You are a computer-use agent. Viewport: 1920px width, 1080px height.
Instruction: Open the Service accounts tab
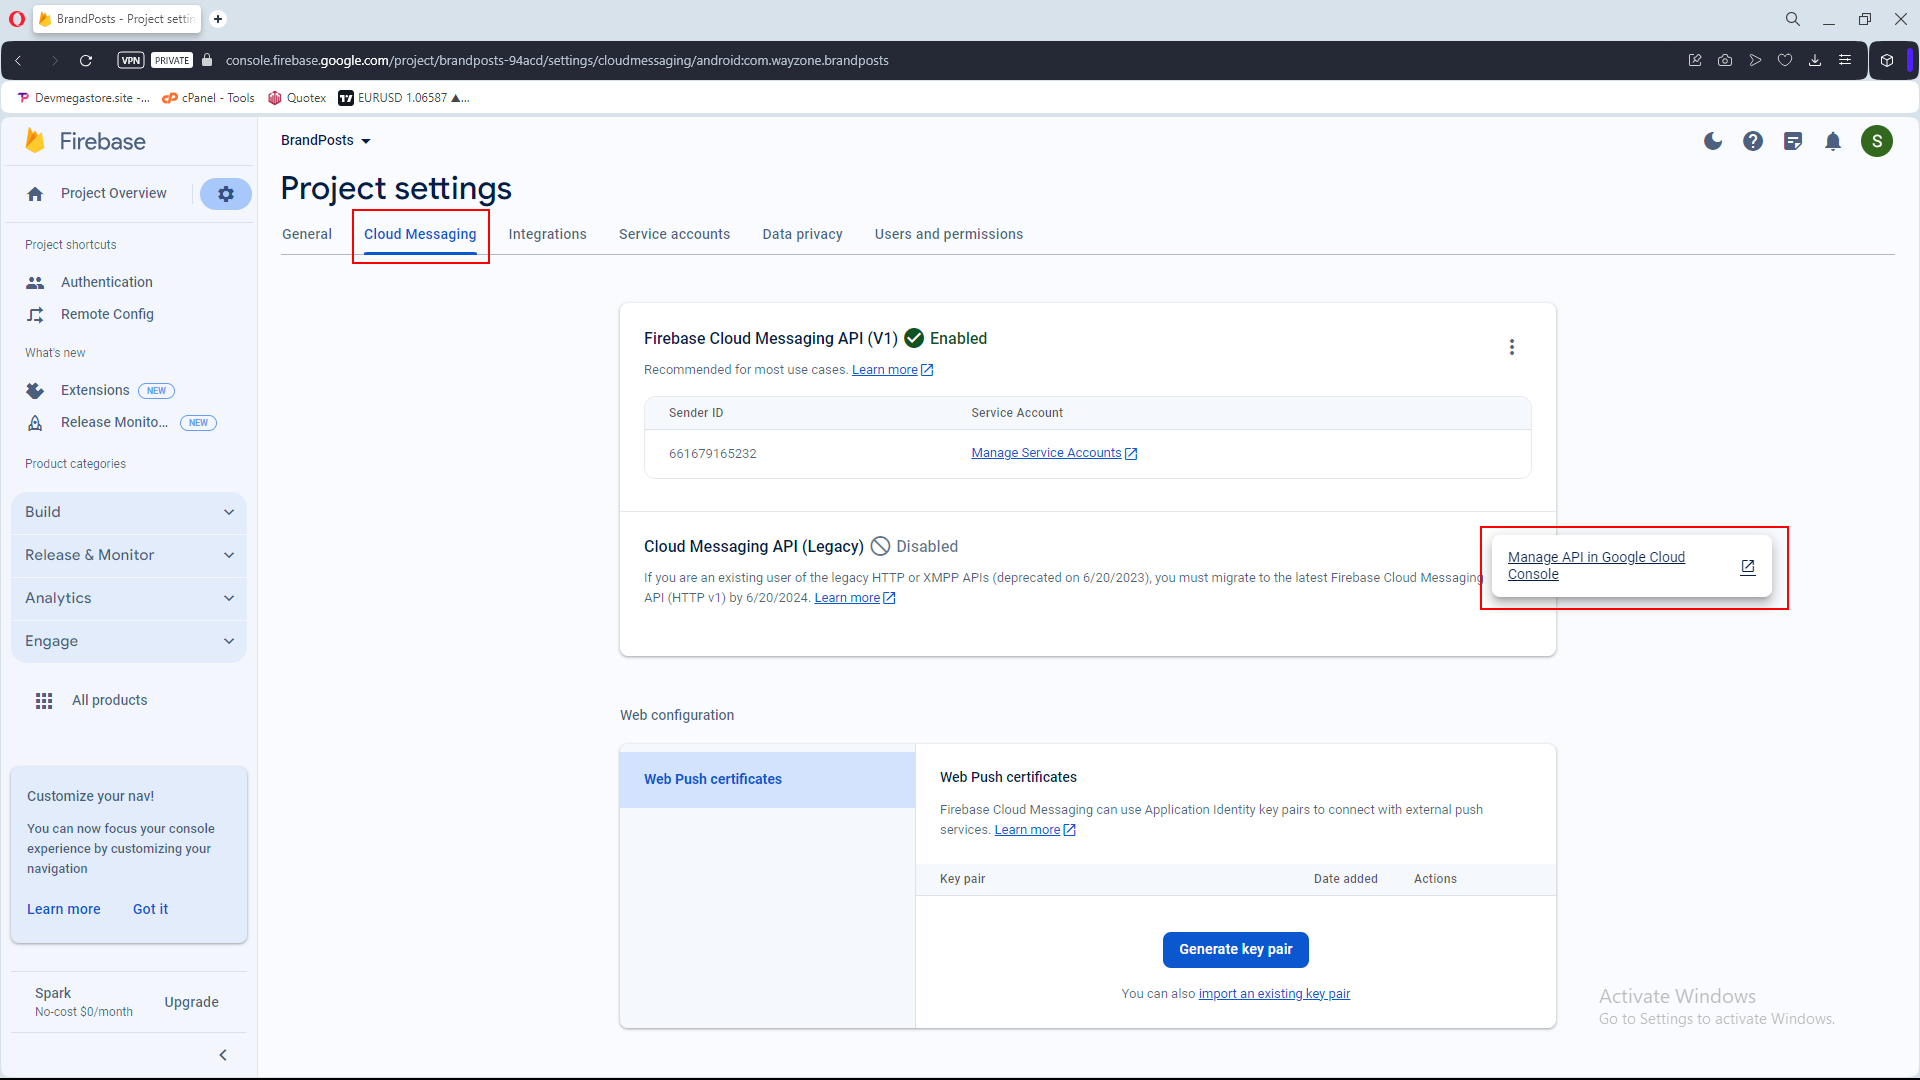(674, 234)
